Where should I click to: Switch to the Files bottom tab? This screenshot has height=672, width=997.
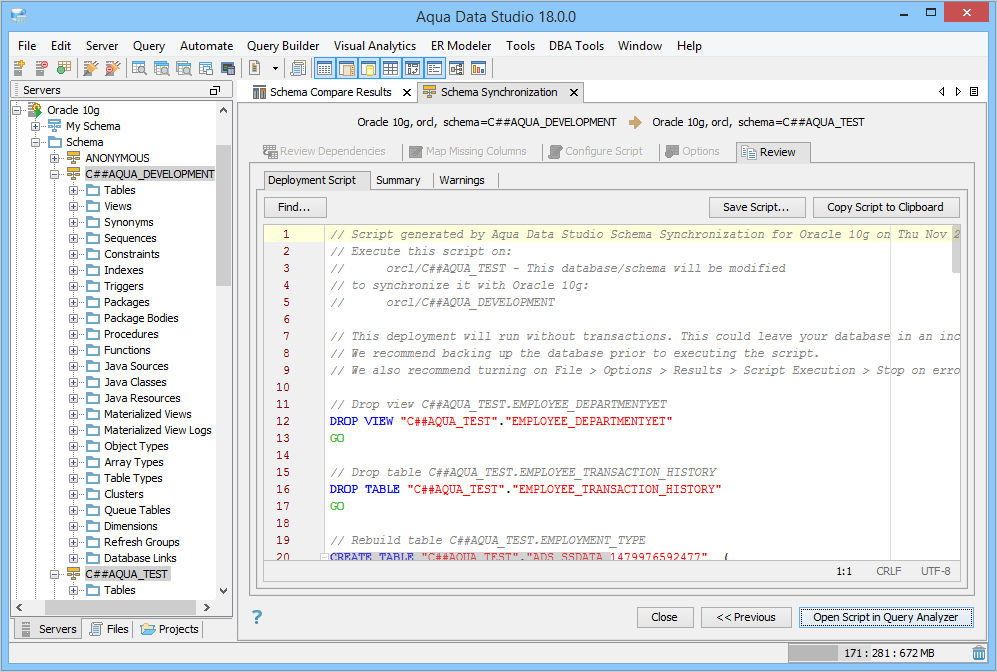tap(111, 629)
